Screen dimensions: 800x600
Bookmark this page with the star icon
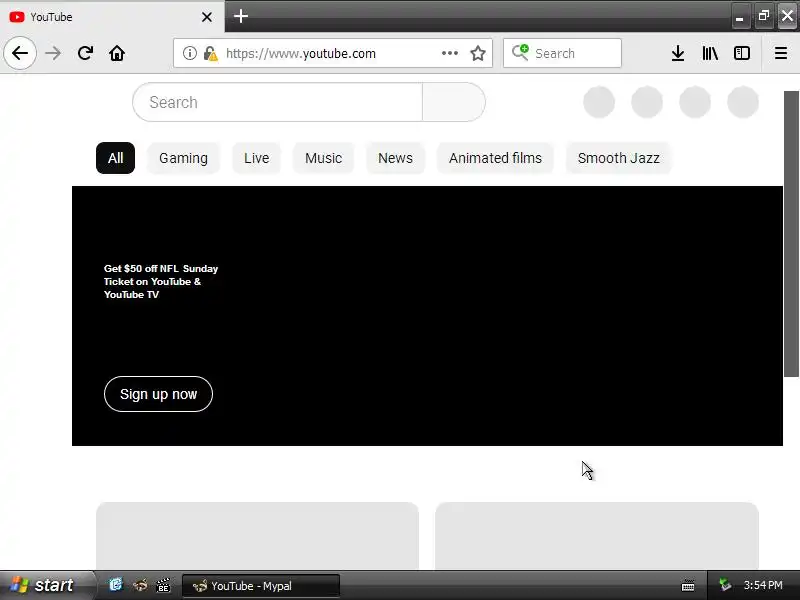478,53
